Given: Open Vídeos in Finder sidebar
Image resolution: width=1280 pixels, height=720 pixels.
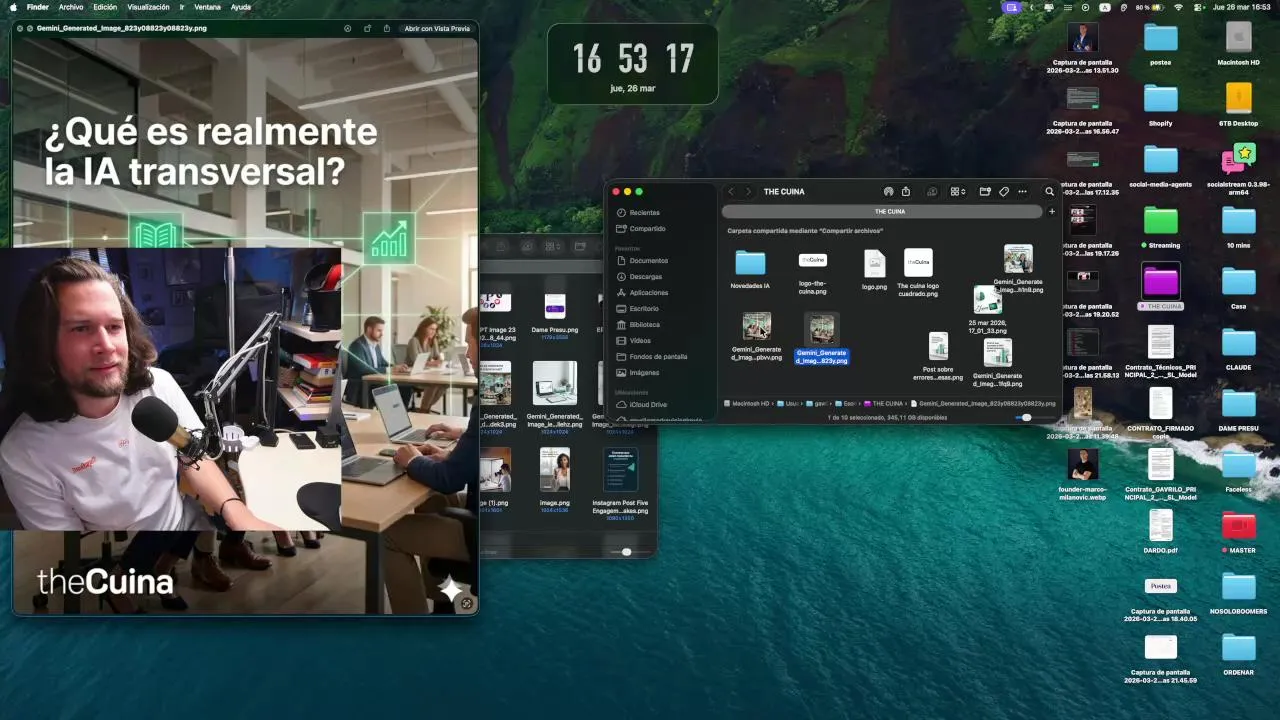Looking at the screenshot, I should point(633,341).
